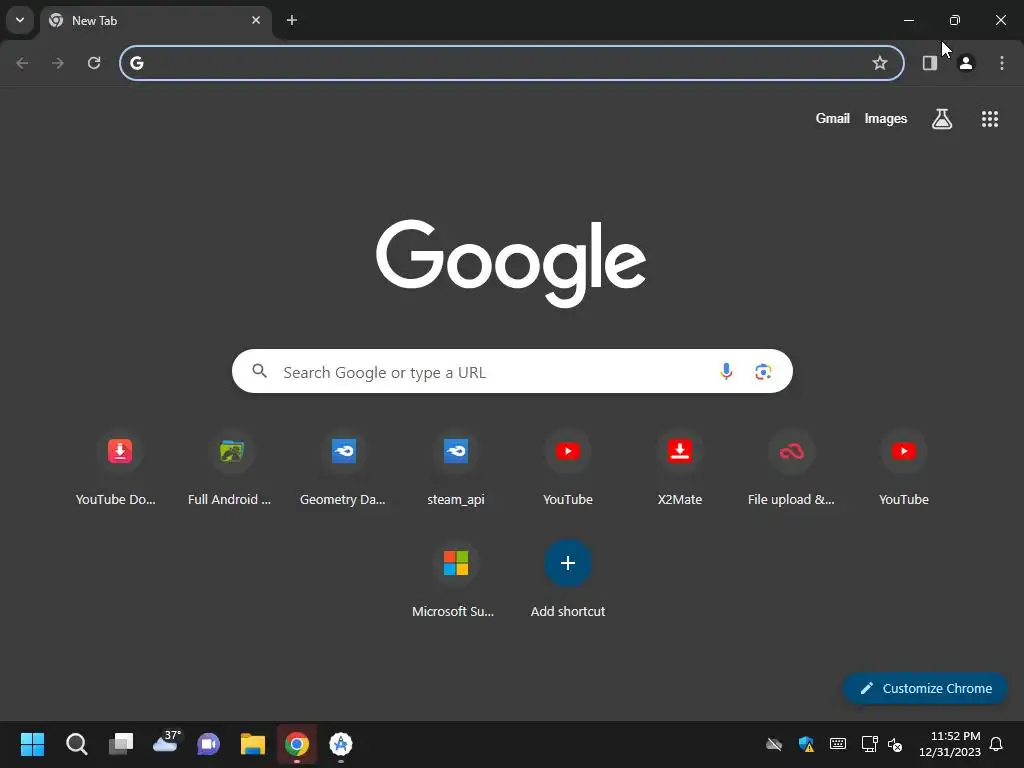Open the Chrome three-dot menu

pos(1002,63)
